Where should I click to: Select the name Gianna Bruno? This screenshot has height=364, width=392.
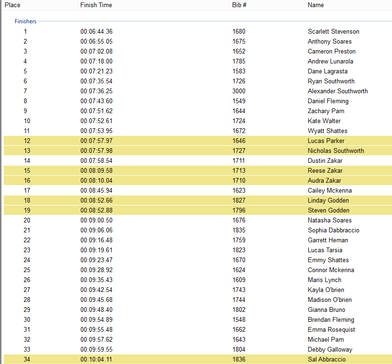pos(326,310)
